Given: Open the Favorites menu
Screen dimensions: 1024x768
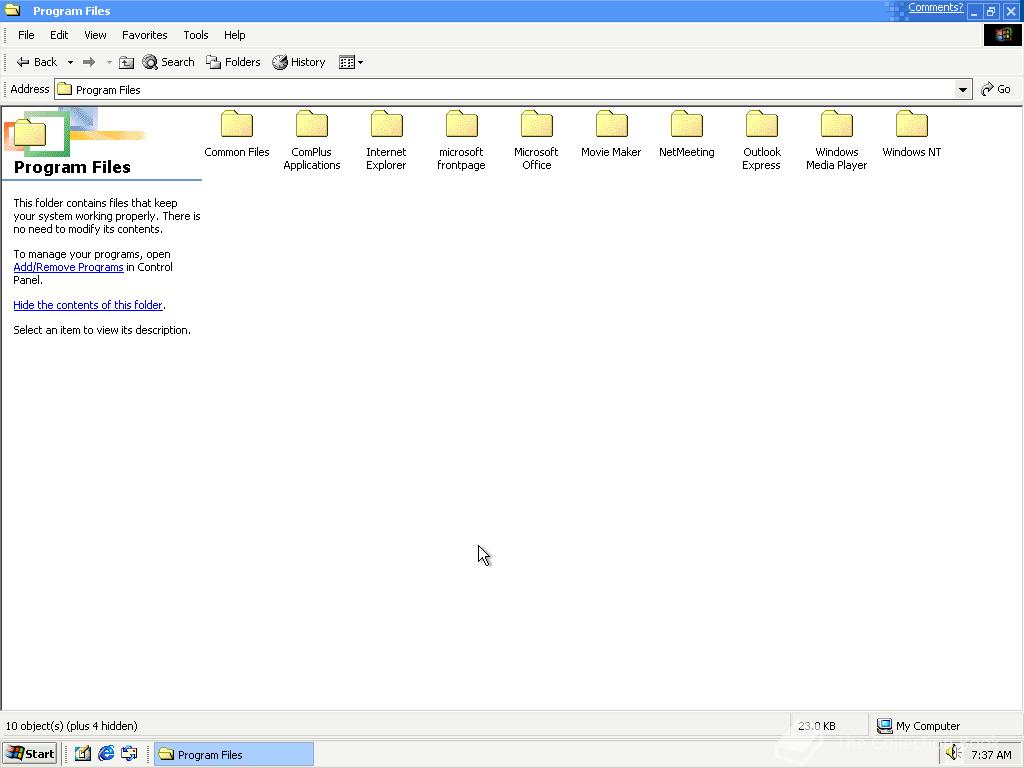Looking at the screenshot, I should coord(144,35).
